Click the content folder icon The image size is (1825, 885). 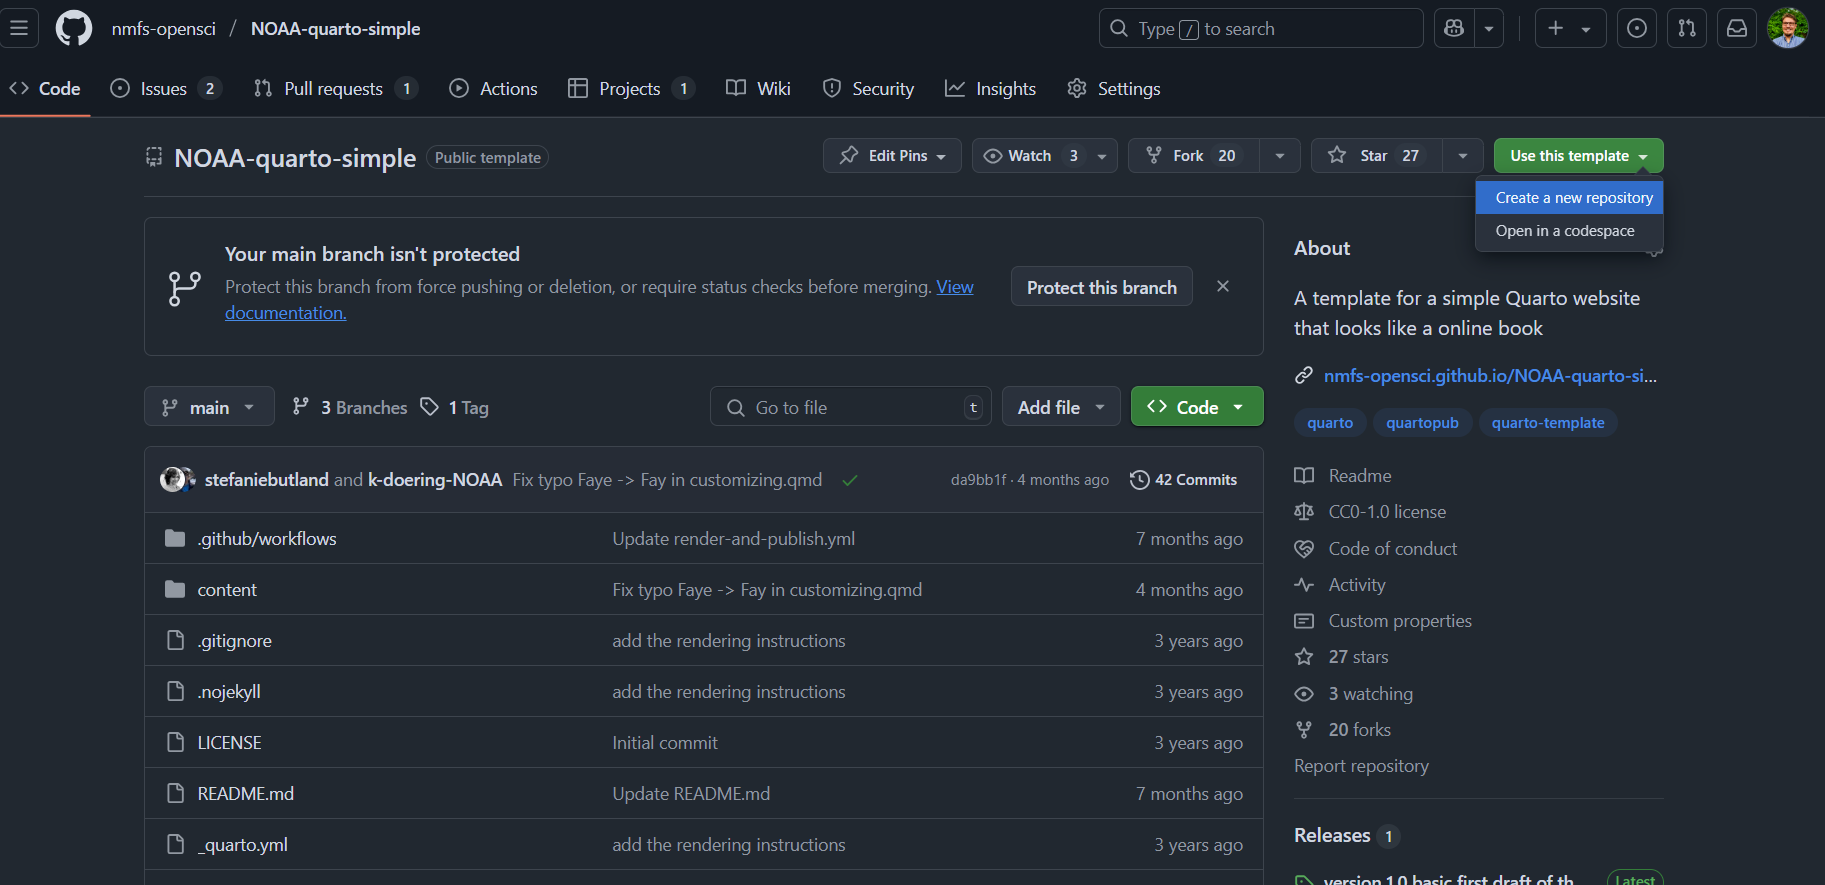tap(175, 589)
